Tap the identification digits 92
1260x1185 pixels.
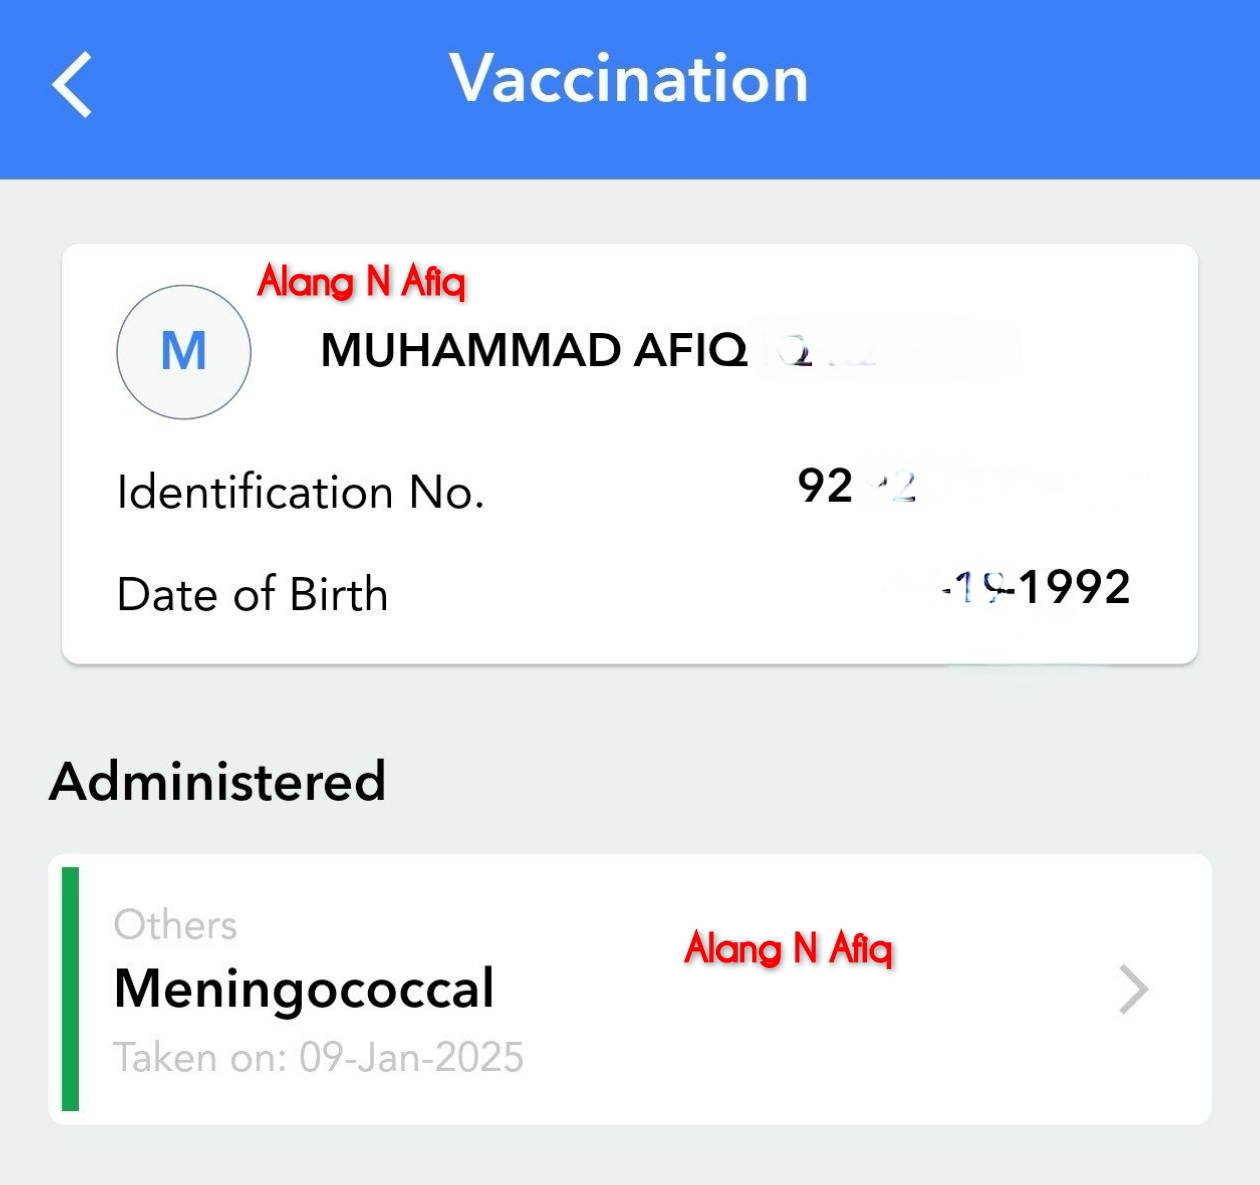(x=825, y=487)
